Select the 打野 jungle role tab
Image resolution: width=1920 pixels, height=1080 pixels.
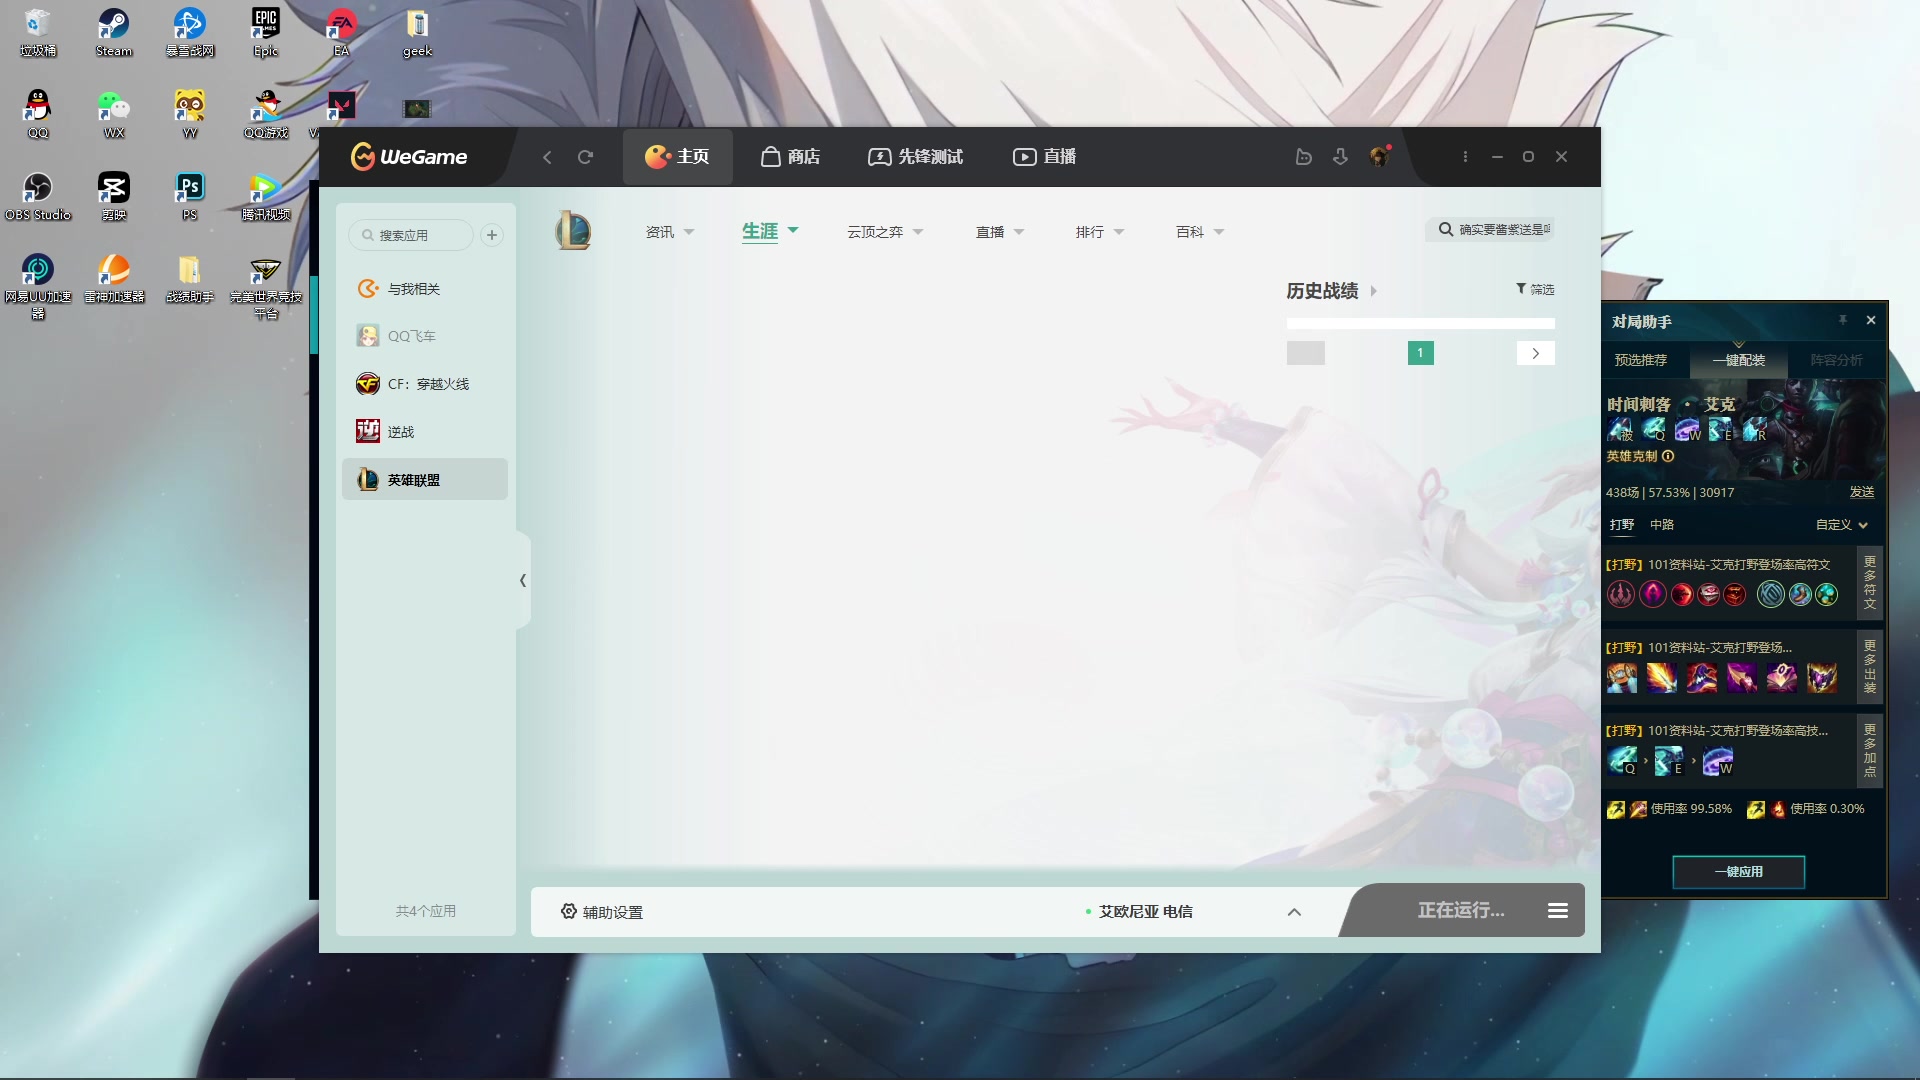(x=1622, y=525)
